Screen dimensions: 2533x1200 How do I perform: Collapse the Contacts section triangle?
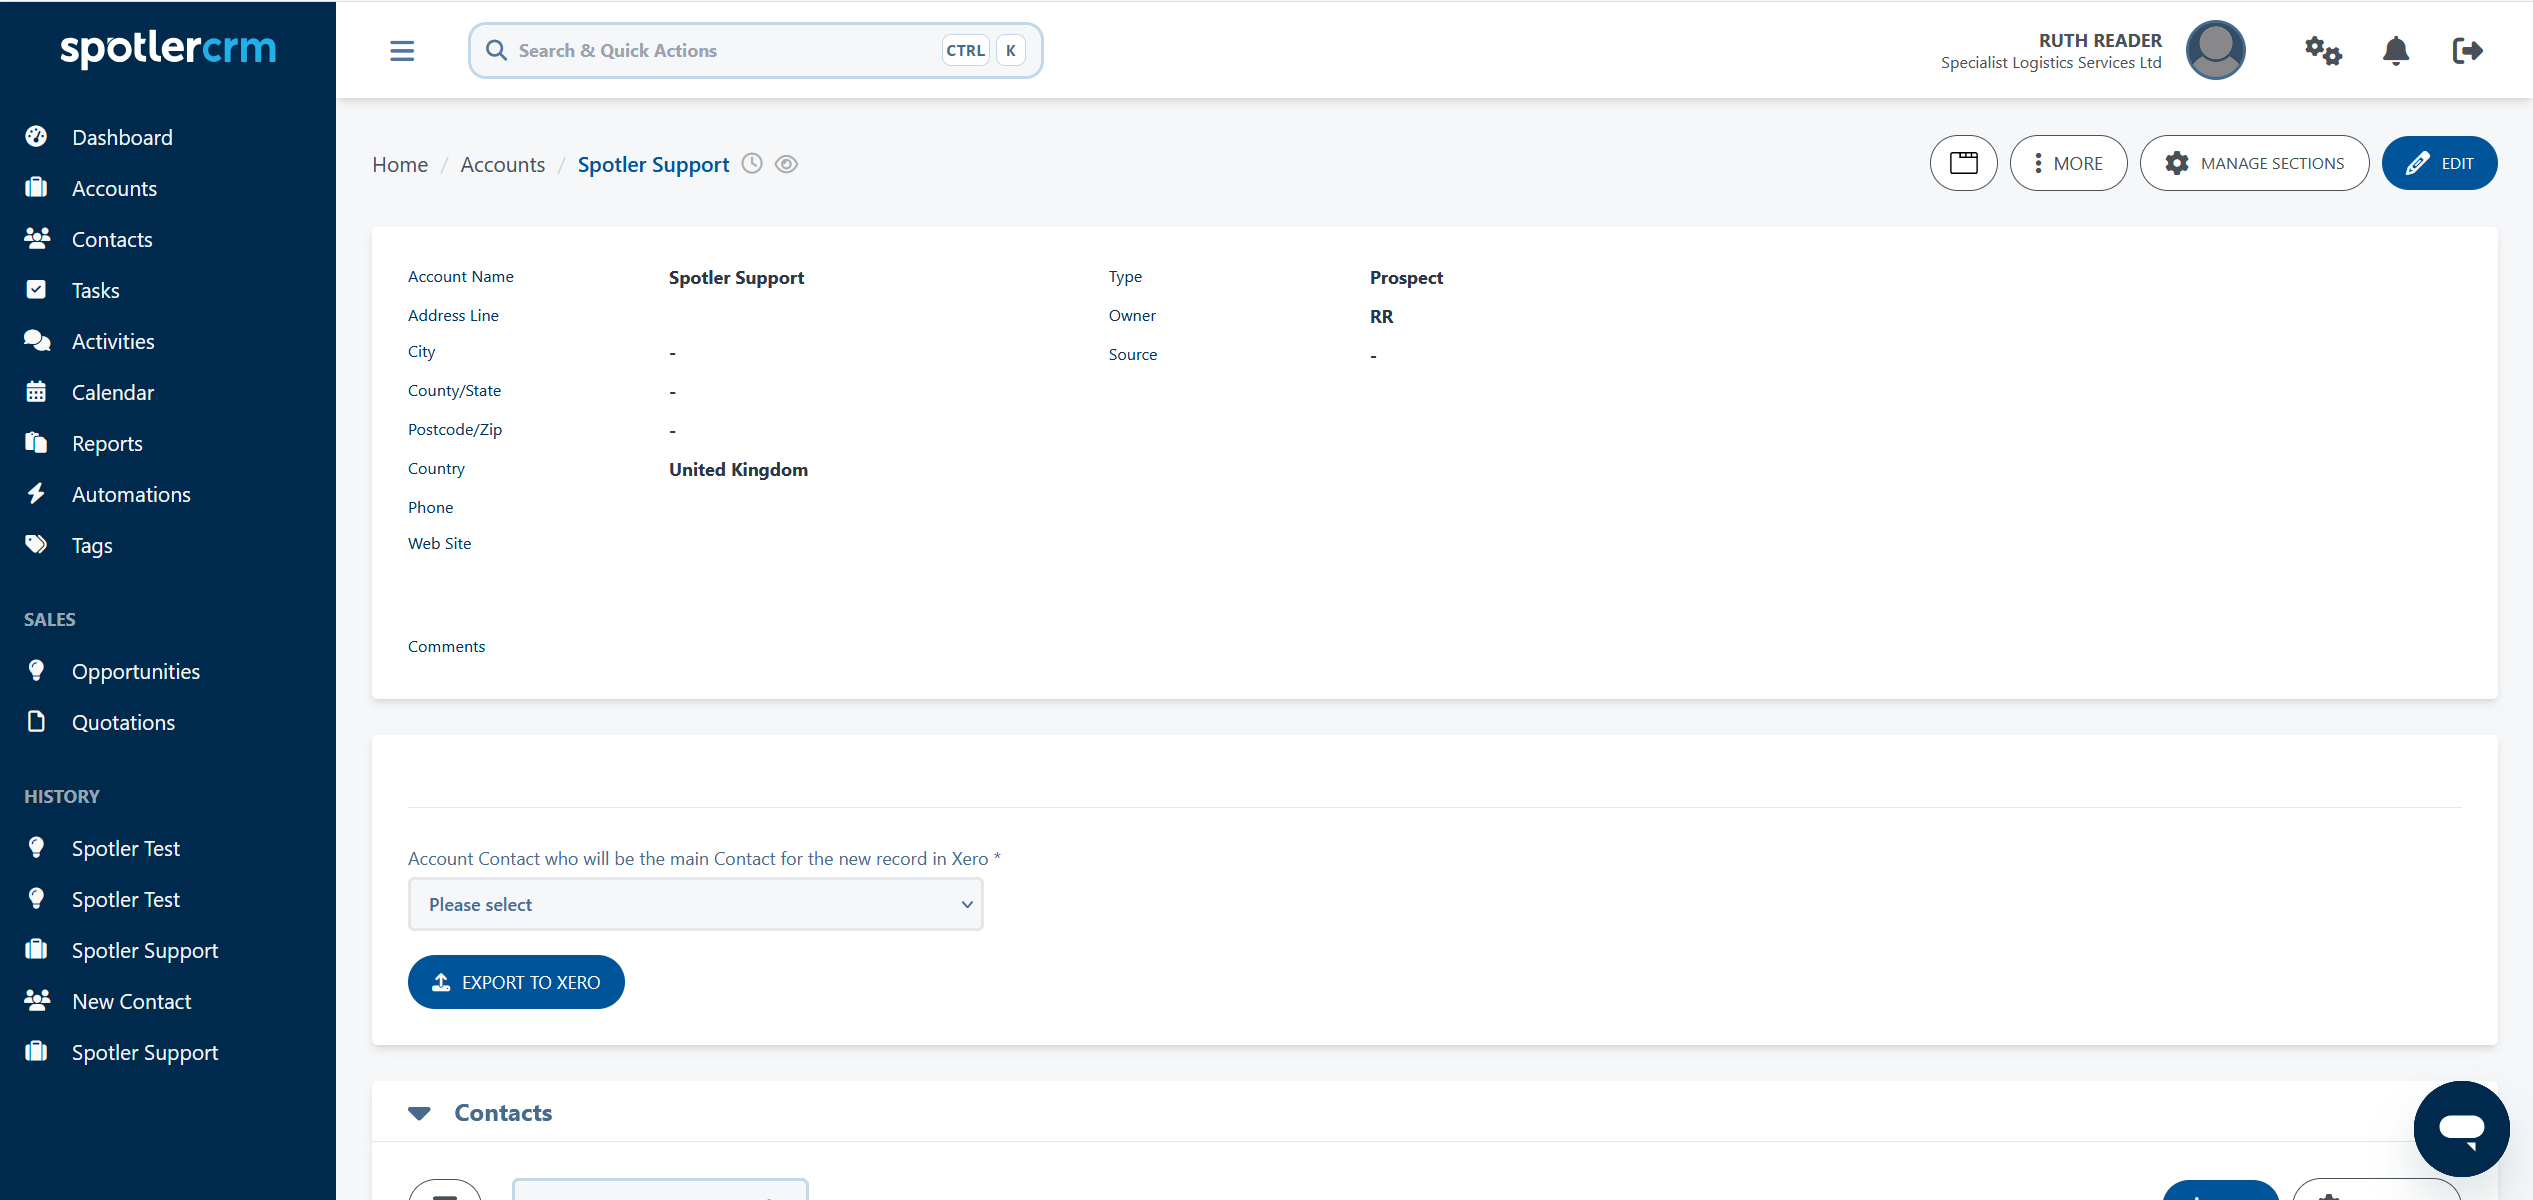pyautogui.click(x=419, y=1113)
